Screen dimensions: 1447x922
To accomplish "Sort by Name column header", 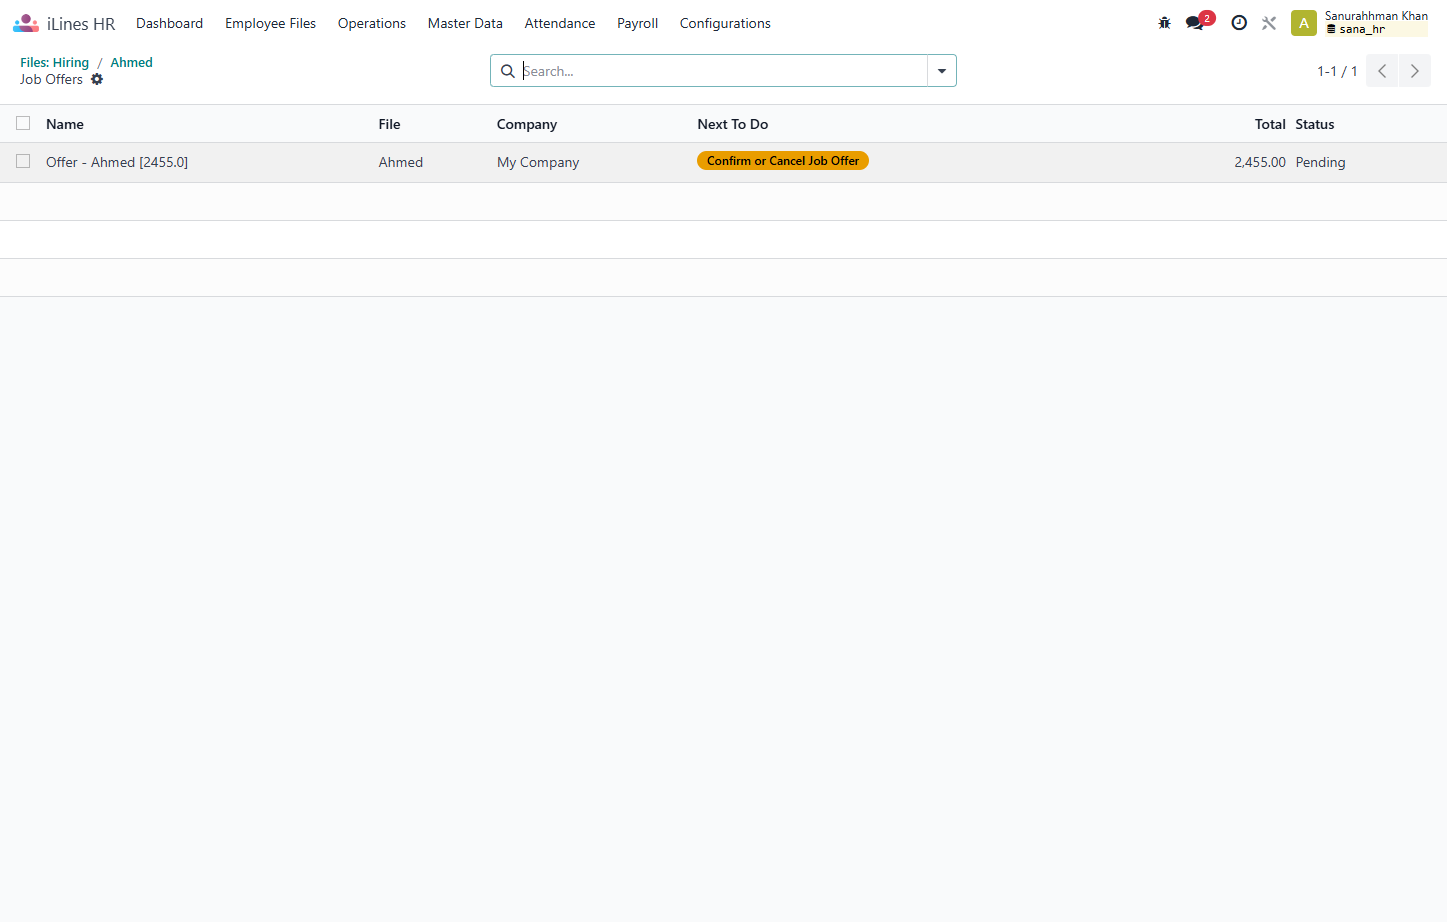I will point(65,124).
